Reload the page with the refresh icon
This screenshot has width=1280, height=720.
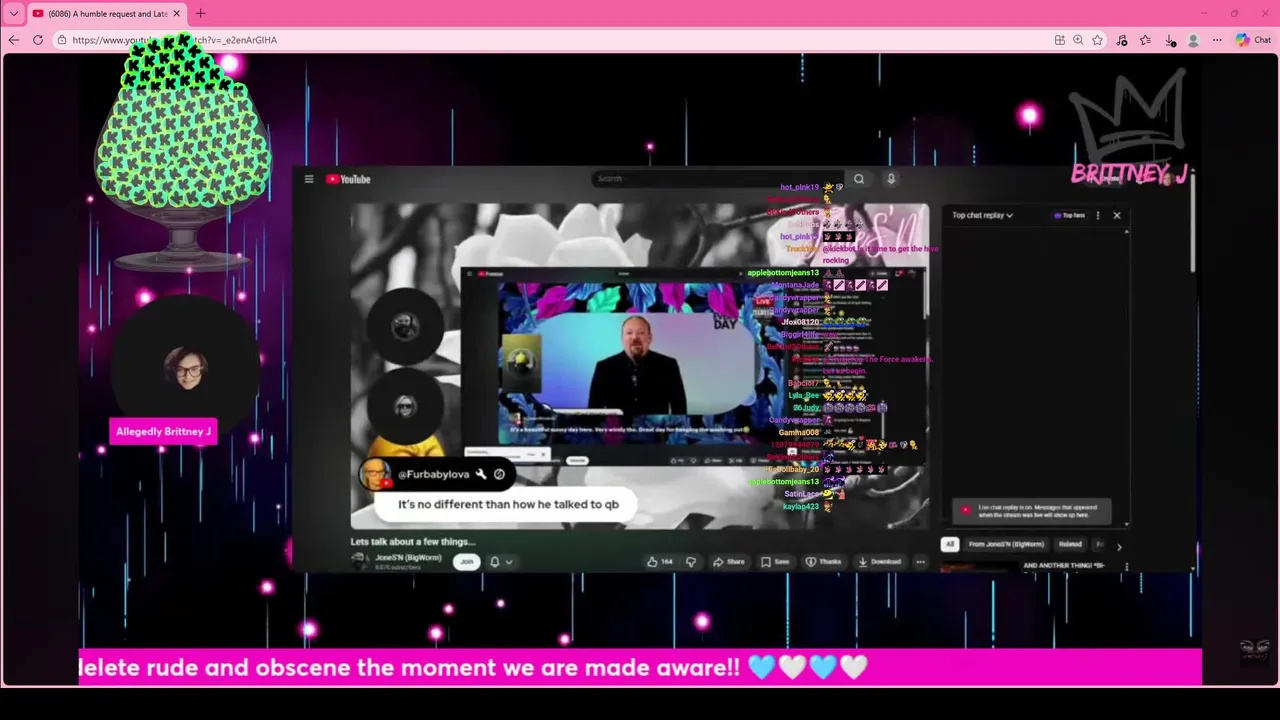point(38,40)
